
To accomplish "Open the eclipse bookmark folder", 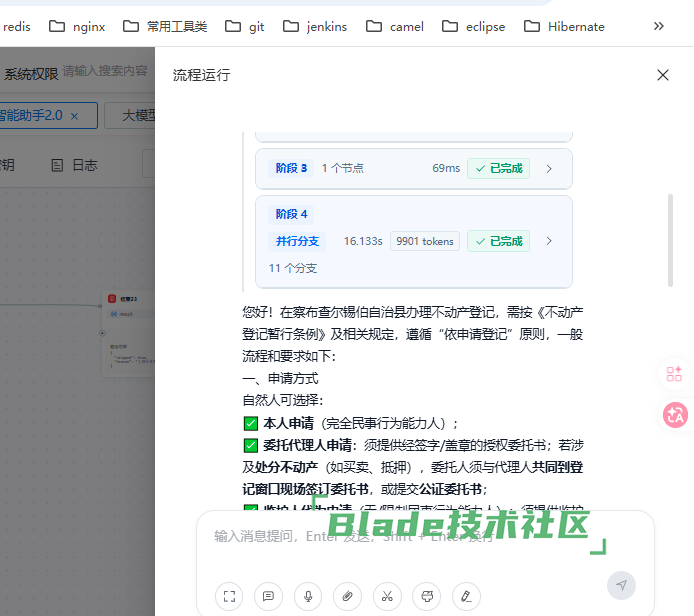I will click(473, 27).
